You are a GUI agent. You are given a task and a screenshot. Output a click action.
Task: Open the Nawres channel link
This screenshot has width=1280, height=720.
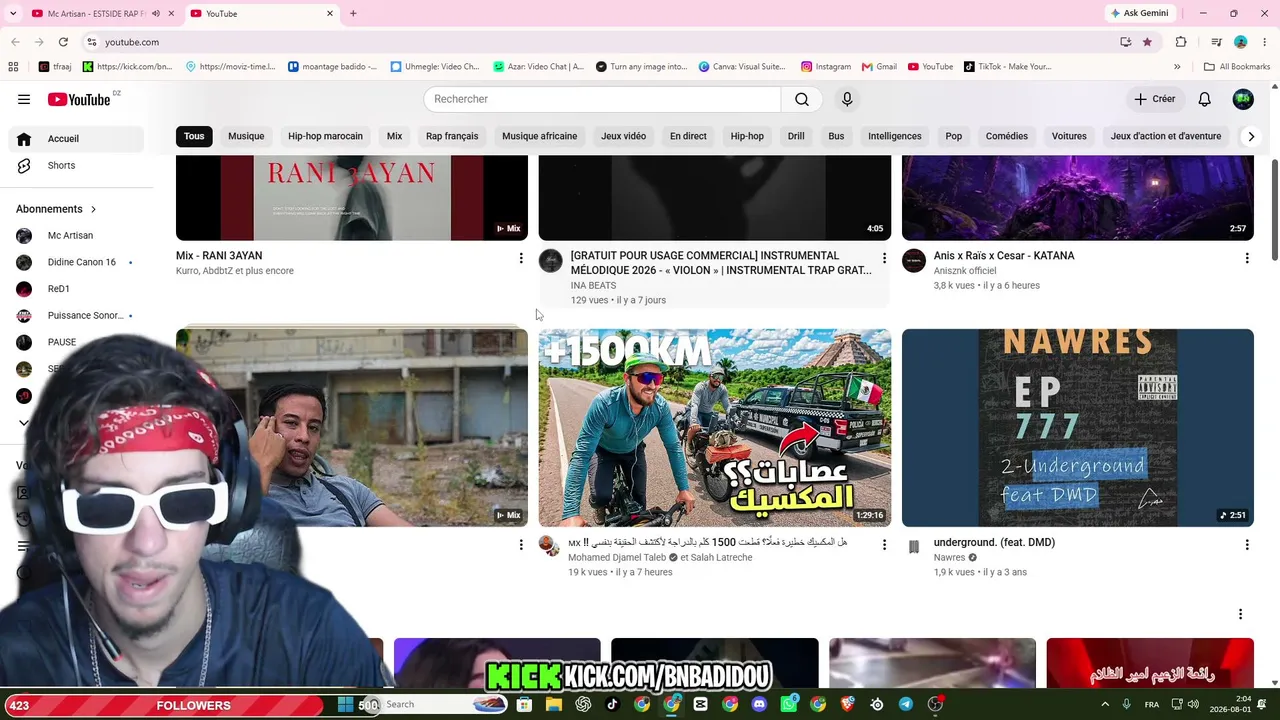coord(950,558)
